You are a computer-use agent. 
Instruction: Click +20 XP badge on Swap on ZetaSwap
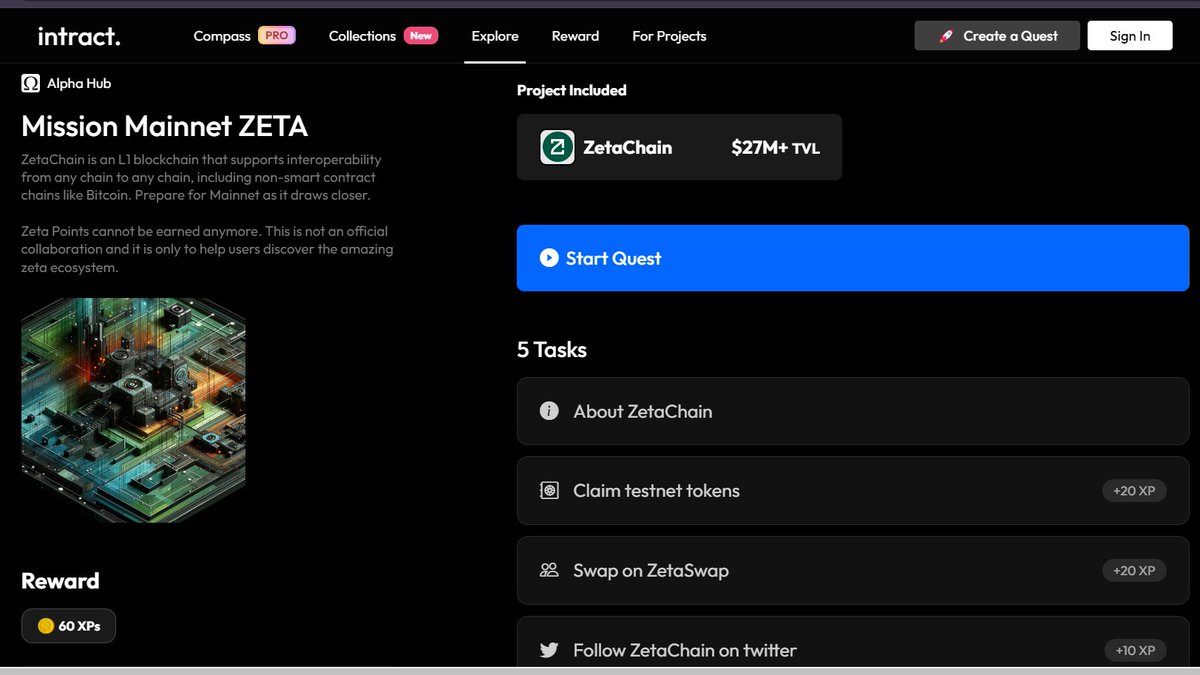click(x=1134, y=571)
